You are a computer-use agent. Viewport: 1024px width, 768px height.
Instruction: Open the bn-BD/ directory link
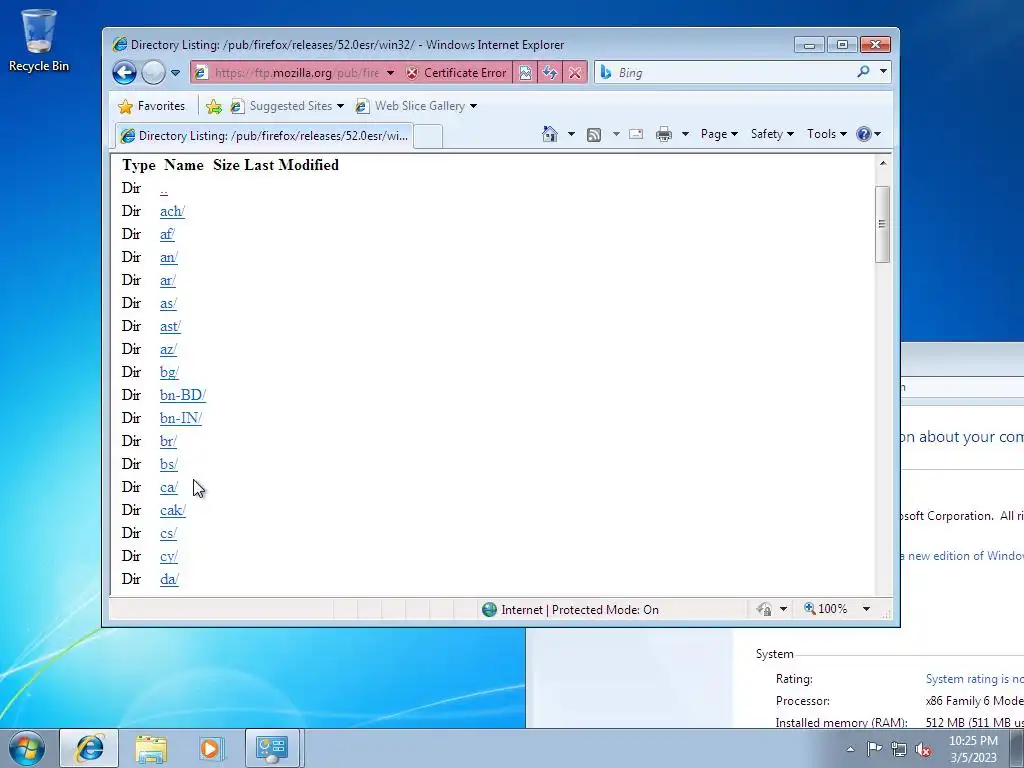coord(183,395)
